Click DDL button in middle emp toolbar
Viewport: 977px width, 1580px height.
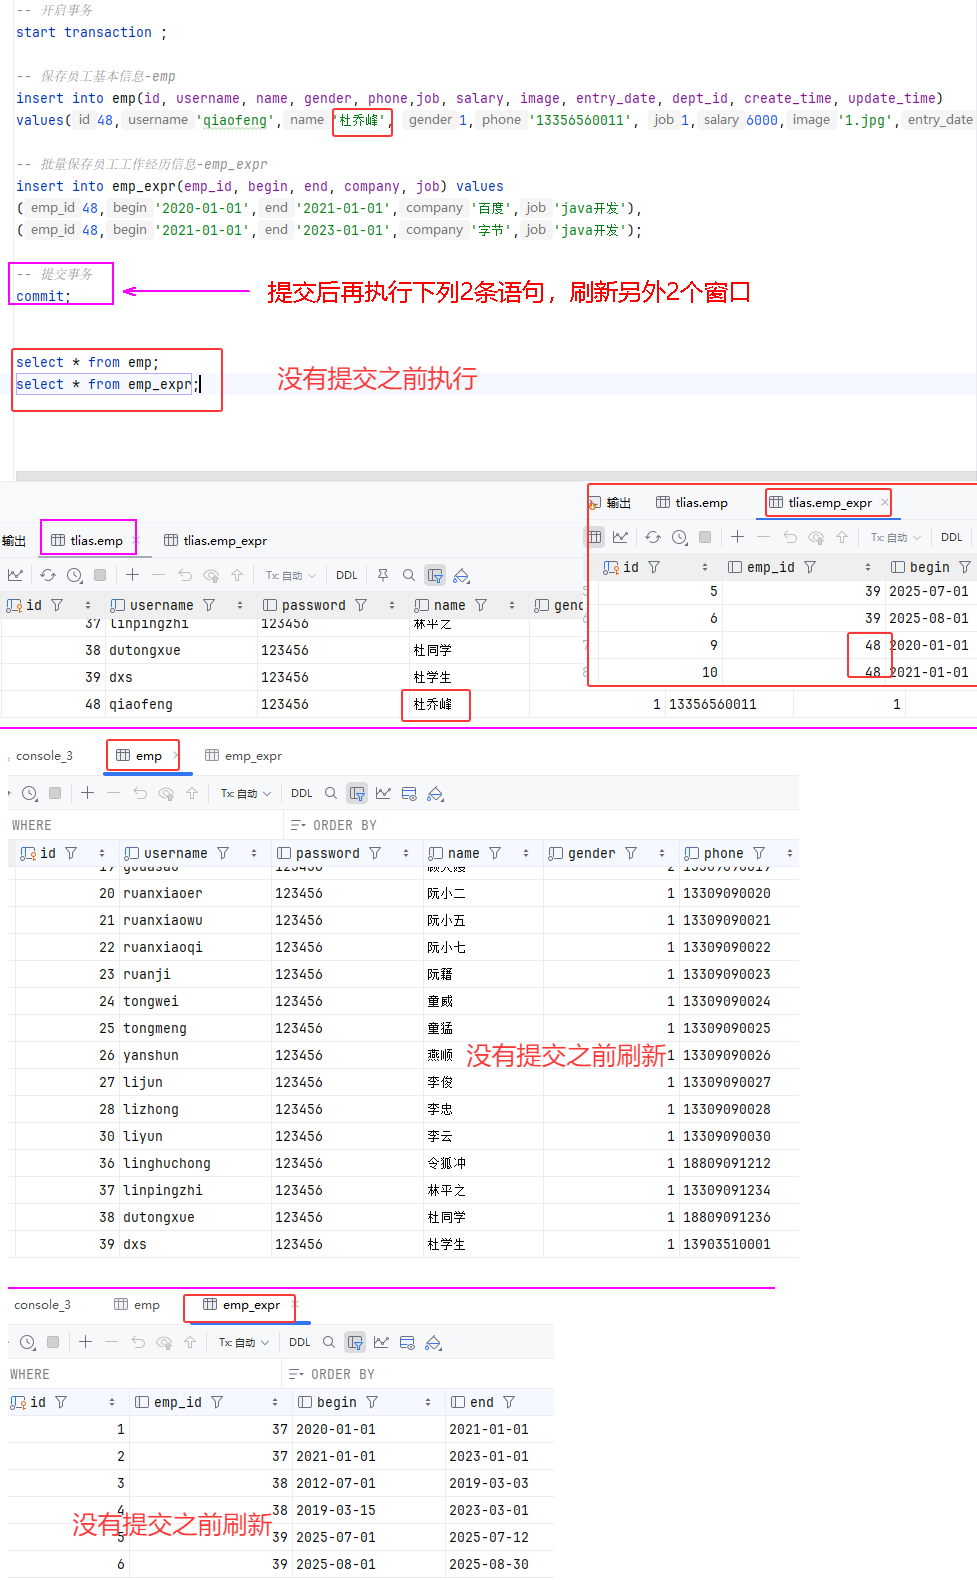pos(302,793)
